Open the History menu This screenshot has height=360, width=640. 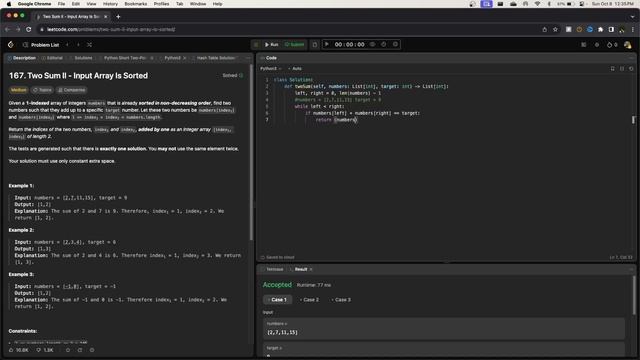coord(110,4)
